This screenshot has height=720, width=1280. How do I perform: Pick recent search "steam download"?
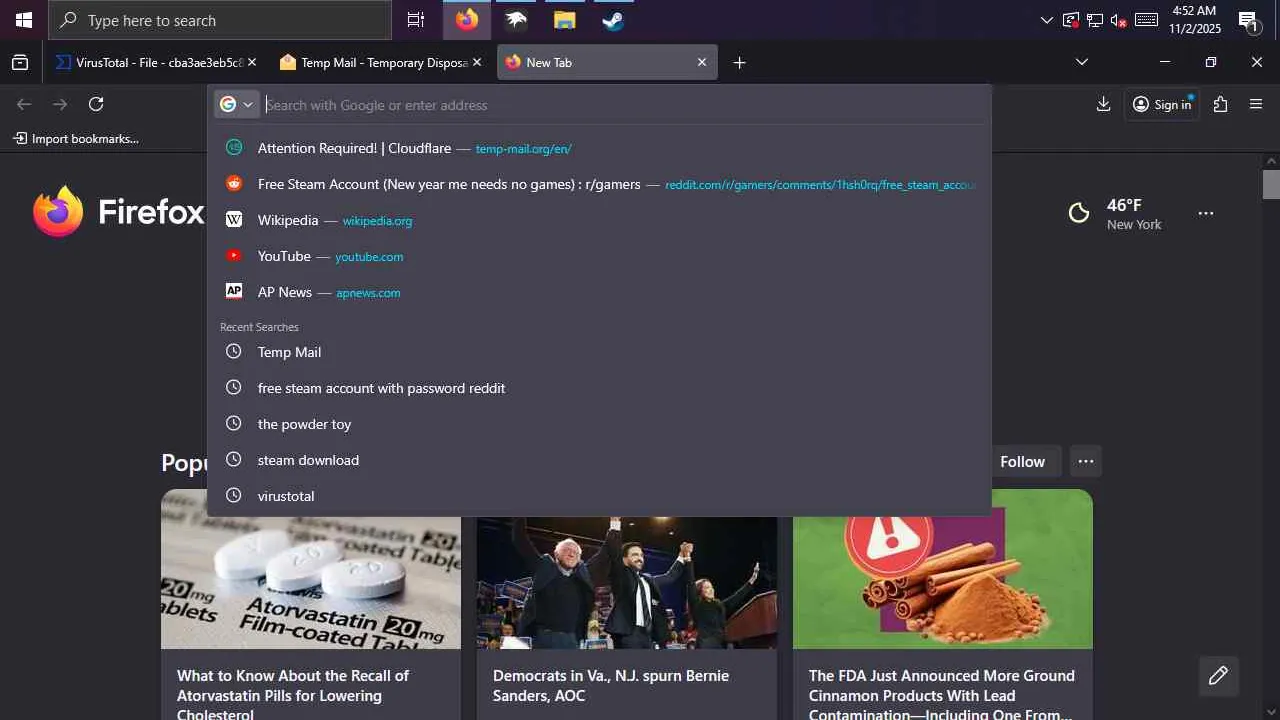pyautogui.click(x=600, y=460)
